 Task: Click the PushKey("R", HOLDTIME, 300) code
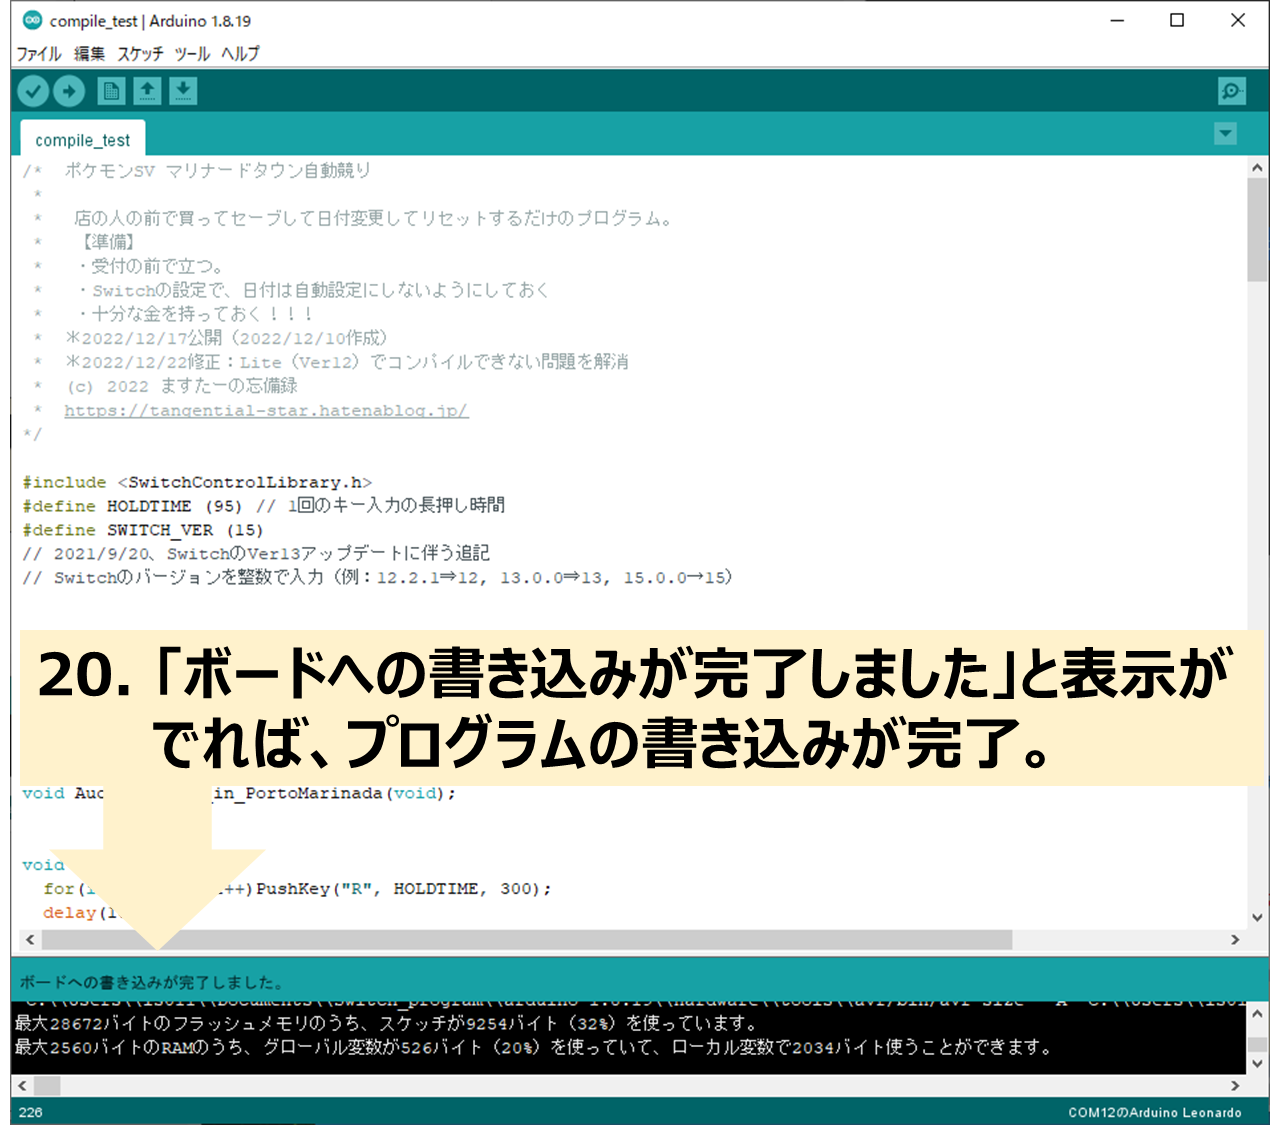coord(403,888)
